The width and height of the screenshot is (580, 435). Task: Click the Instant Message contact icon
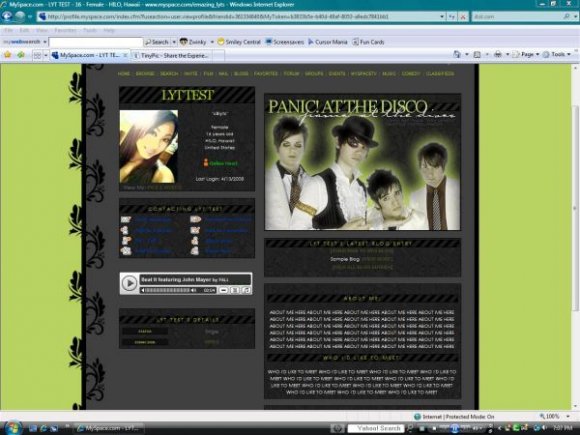pos(126,240)
